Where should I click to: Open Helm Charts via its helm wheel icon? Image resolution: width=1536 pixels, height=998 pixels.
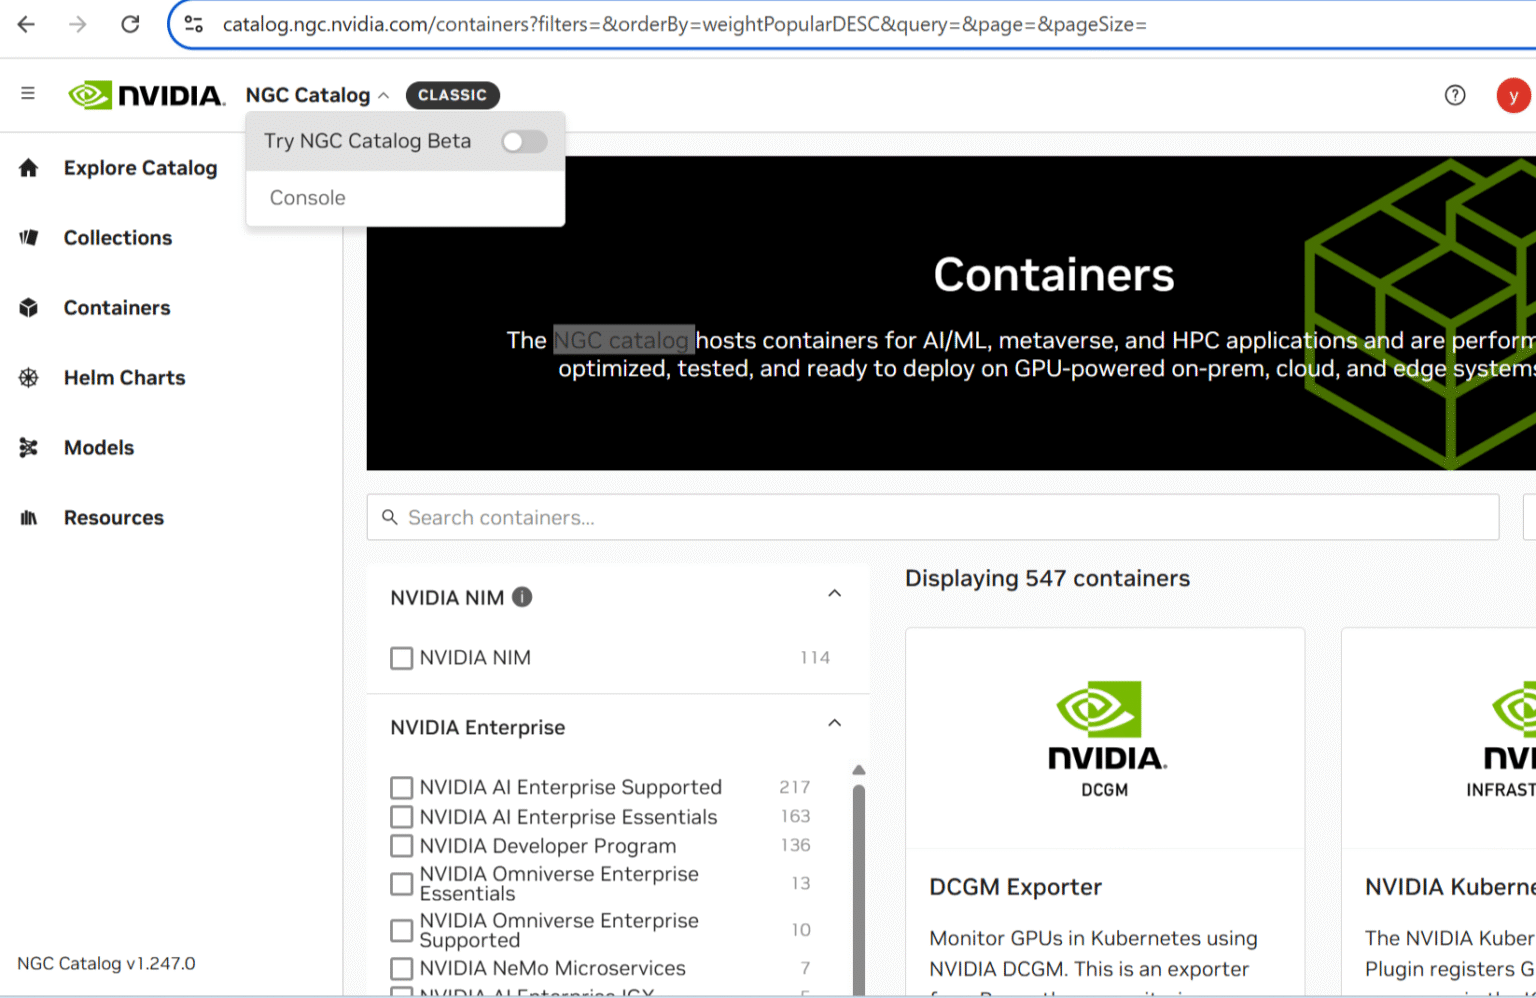click(28, 377)
